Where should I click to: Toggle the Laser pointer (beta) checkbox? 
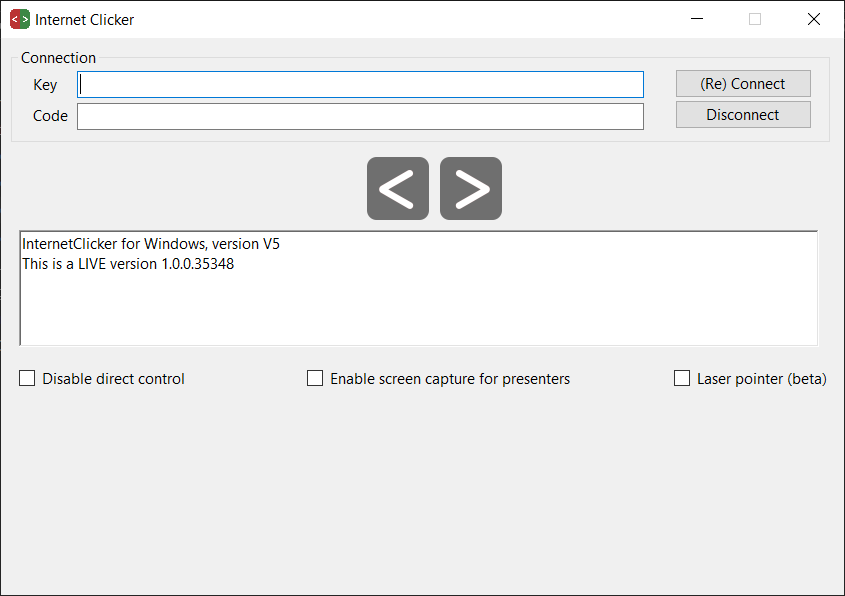(x=682, y=379)
